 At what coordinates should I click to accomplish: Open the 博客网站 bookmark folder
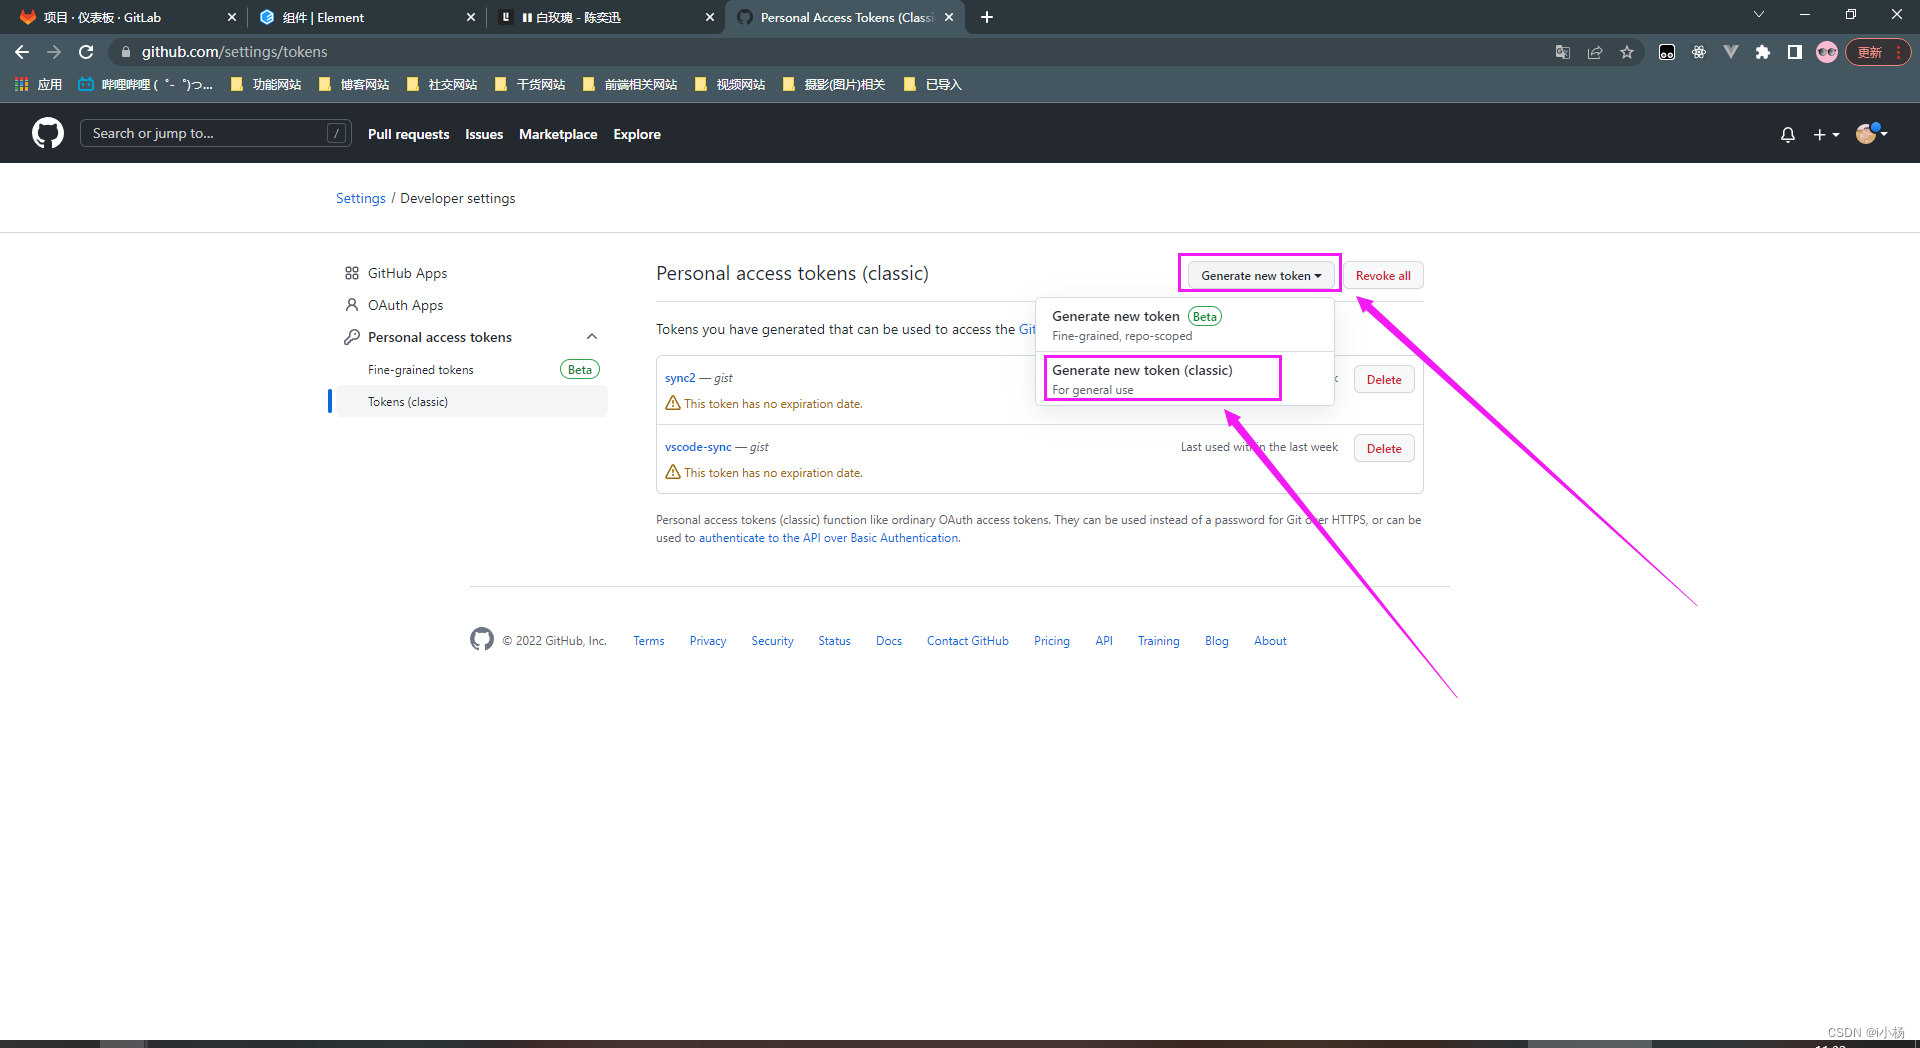(x=354, y=84)
